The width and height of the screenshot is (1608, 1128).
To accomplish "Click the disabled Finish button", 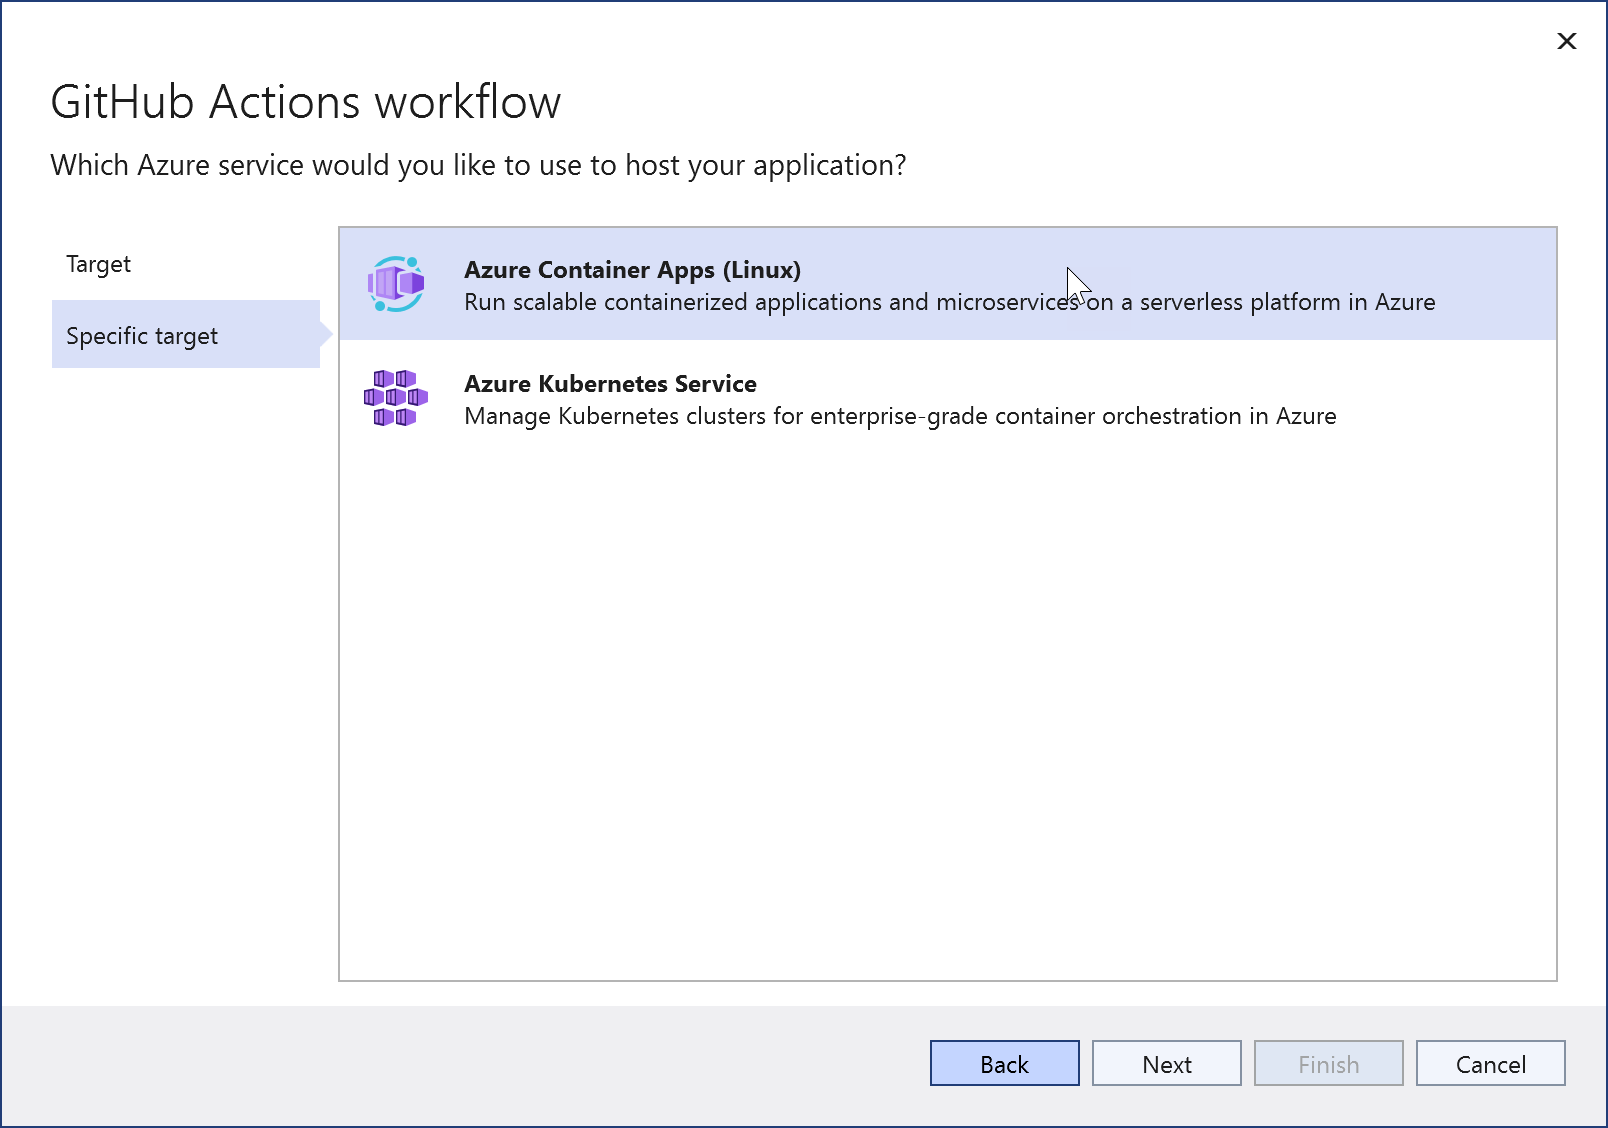I will click(1327, 1063).
